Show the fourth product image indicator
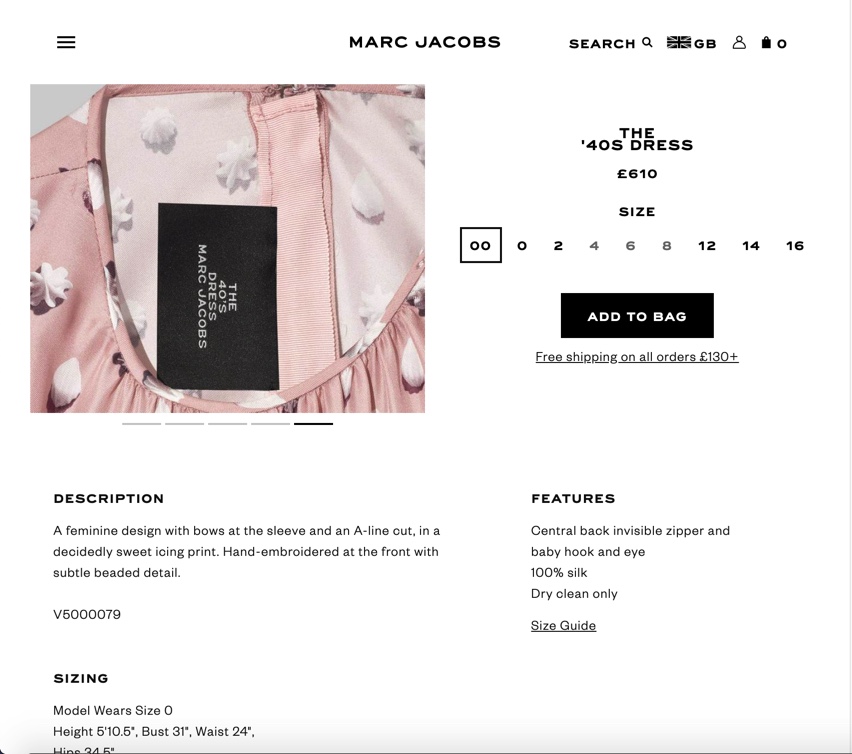Screen dimensions: 852x754 271,424
